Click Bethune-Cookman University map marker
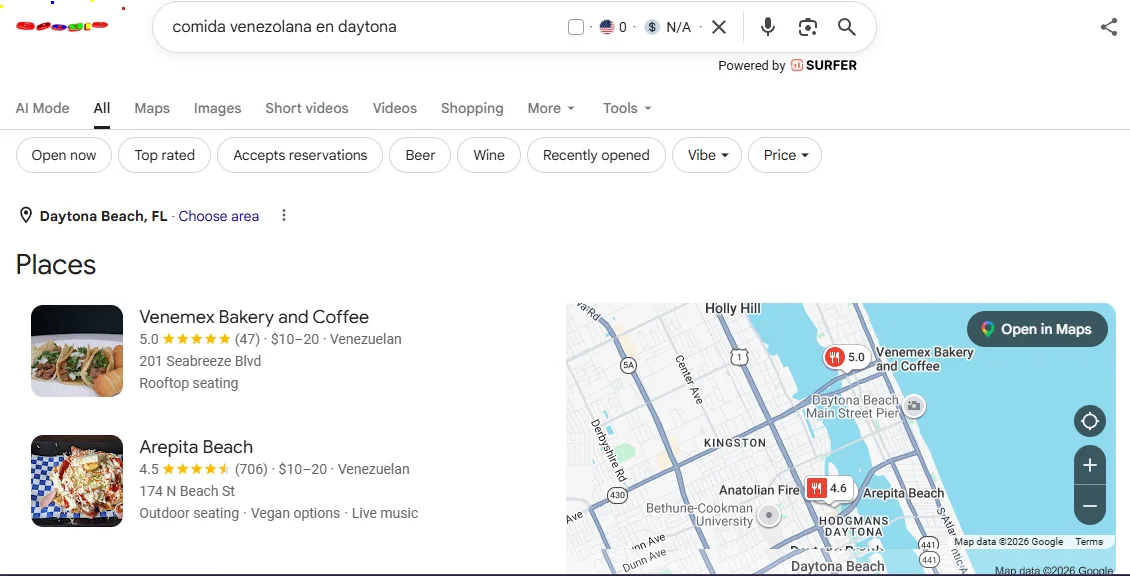Viewport: 1130px width, 576px height. (x=770, y=515)
